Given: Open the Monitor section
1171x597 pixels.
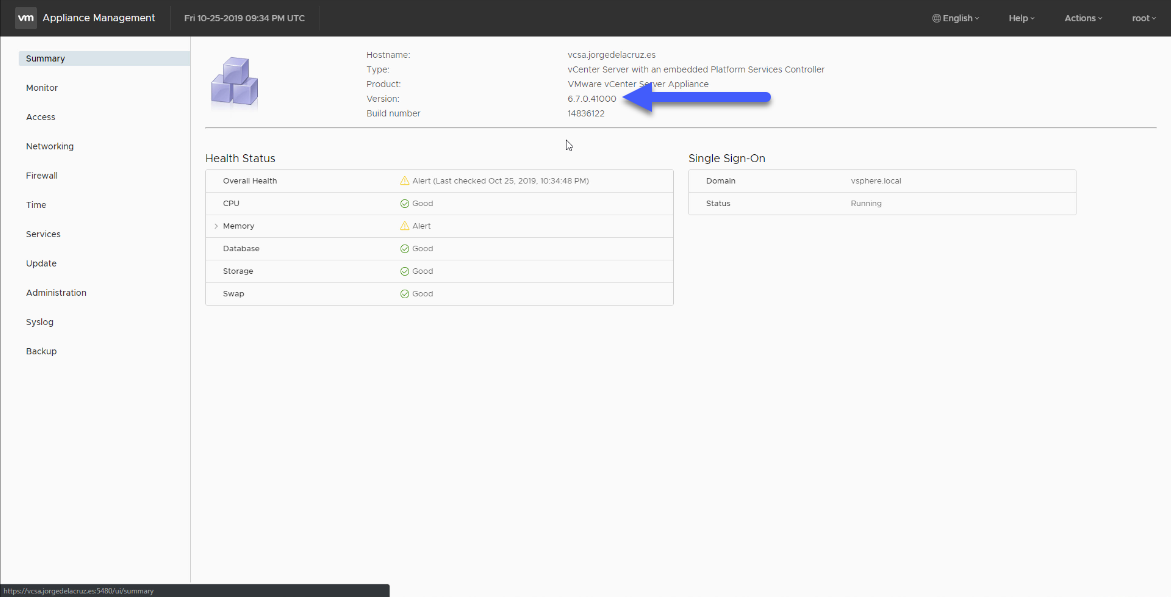Looking at the screenshot, I should 42,87.
